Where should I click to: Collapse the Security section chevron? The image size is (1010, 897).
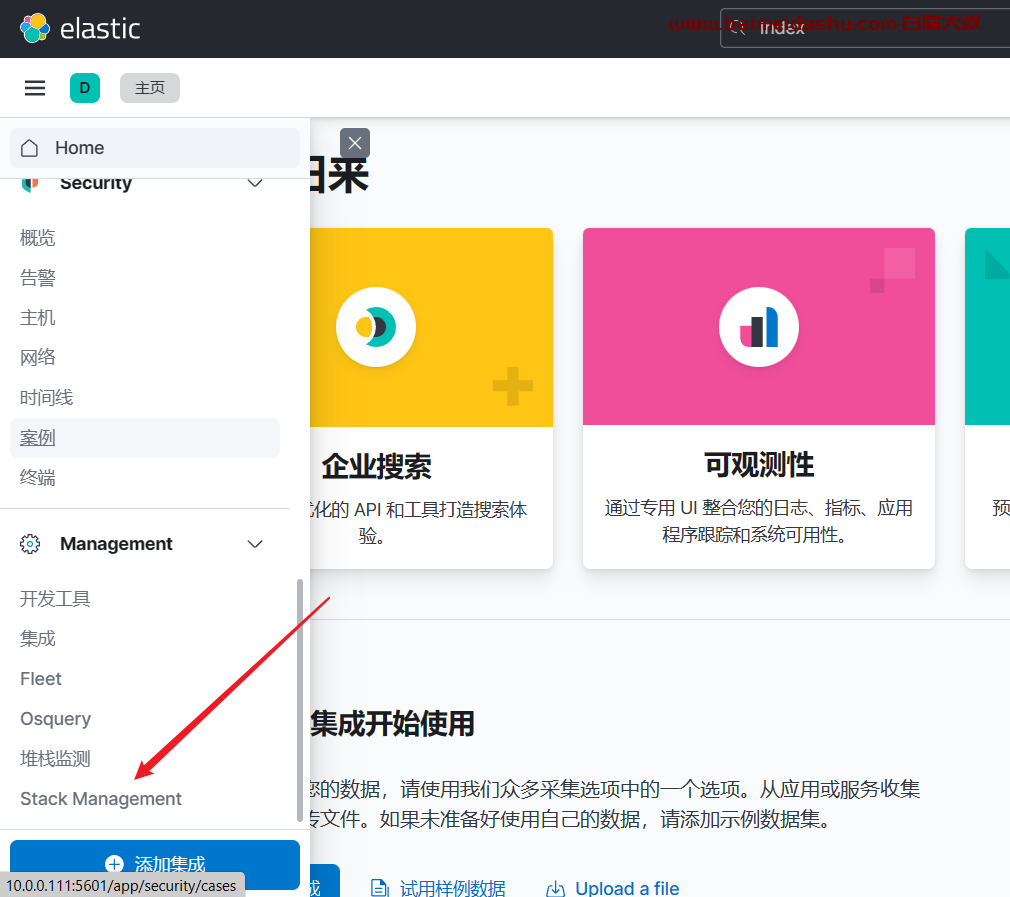(255, 183)
